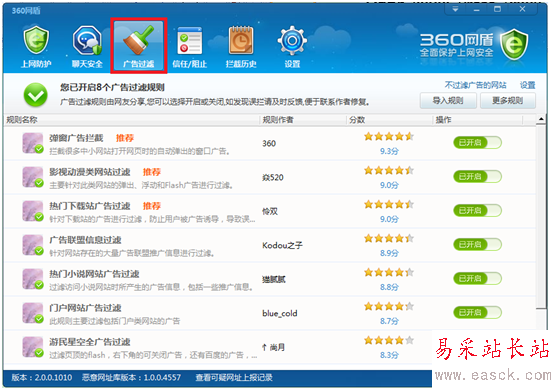Viewport: 552px width, 390px height.
Task: Click the 360网盾 shield logo
Action: coord(514,45)
